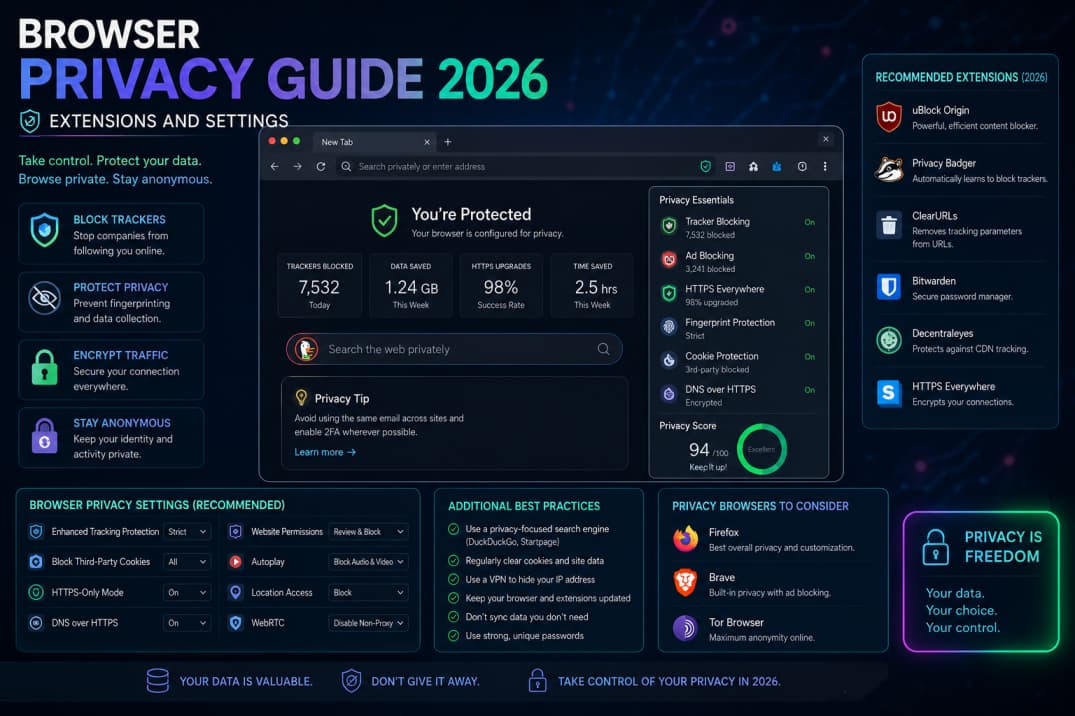Check the privacy-focused search engine checkmark
The image size is (1075, 716).
click(453, 529)
